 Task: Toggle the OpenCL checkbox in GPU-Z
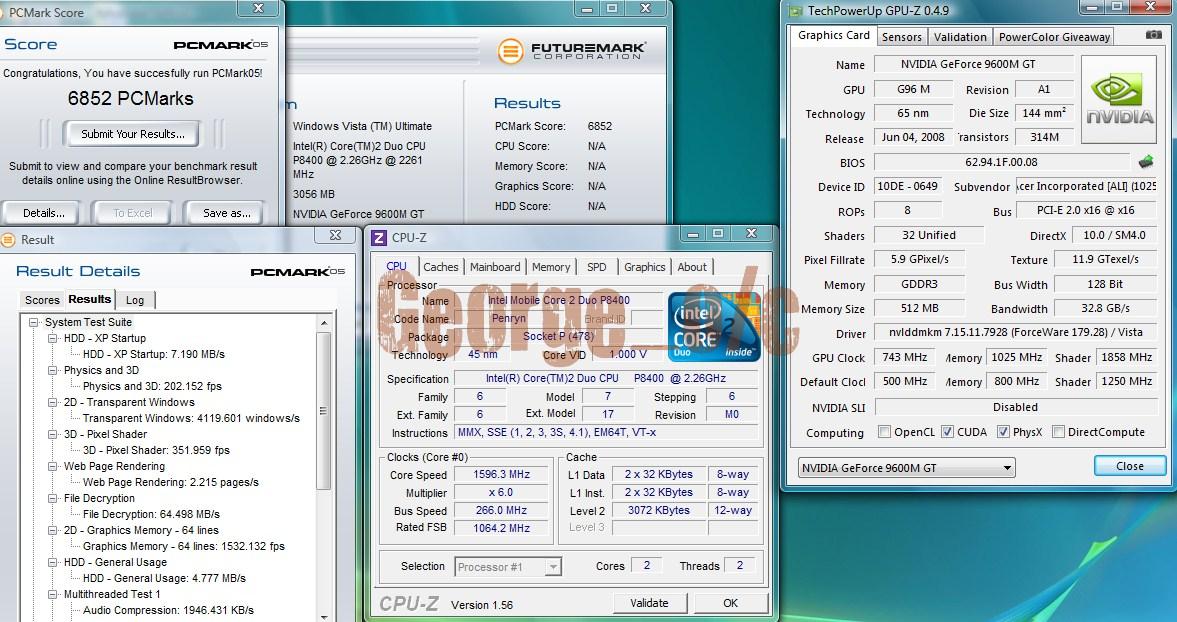click(x=884, y=431)
